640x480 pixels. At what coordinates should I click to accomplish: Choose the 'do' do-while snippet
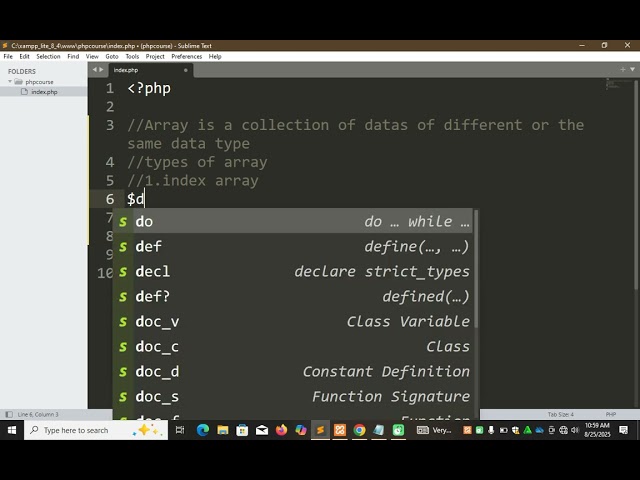pos(293,222)
